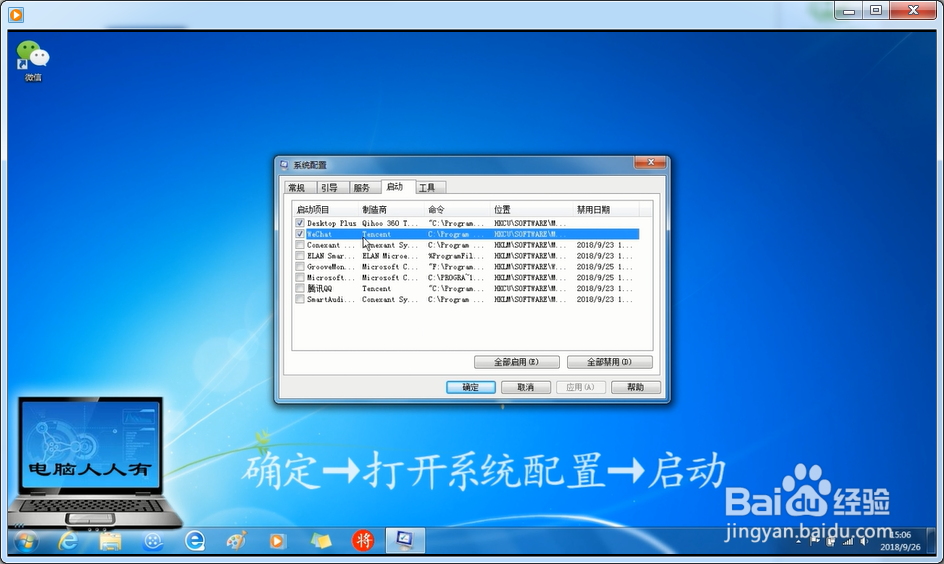The width and height of the screenshot is (944, 564).
Task: Open the sticky notes taskbar icon
Action: 320,541
